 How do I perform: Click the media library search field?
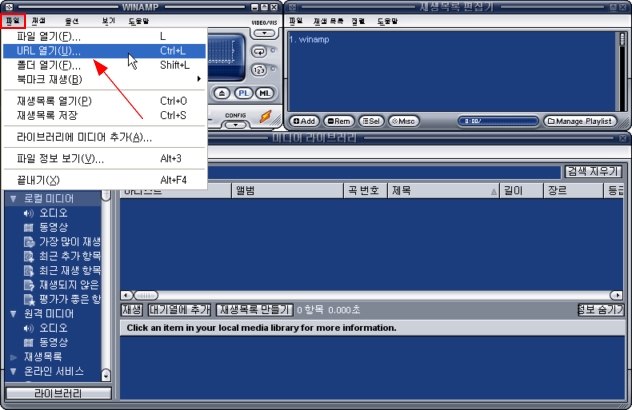tap(385, 172)
